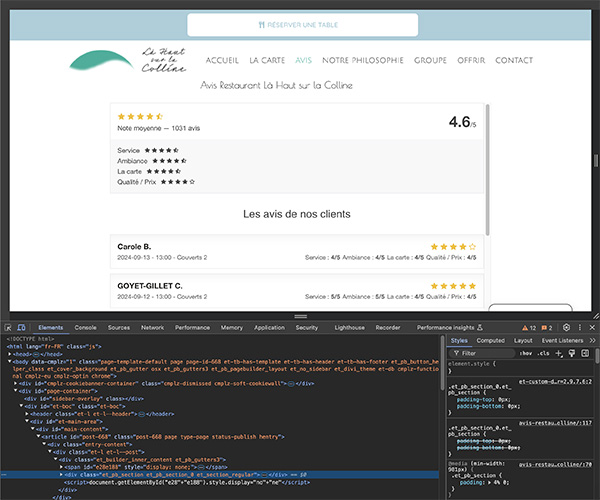Click the reviews widget vertical scrollbar
Viewport: 600px width, 500px height.
488,170
